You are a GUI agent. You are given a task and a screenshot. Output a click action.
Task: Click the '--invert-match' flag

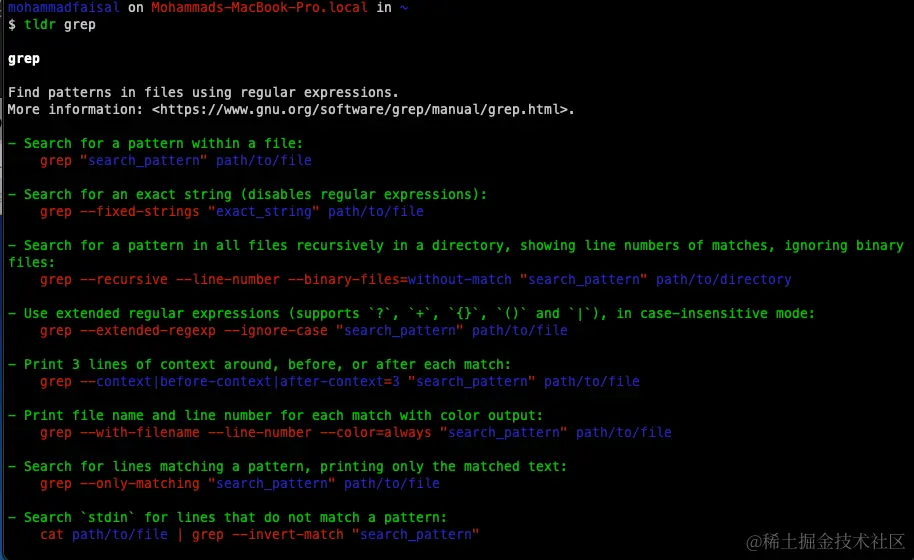(x=287, y=534)
